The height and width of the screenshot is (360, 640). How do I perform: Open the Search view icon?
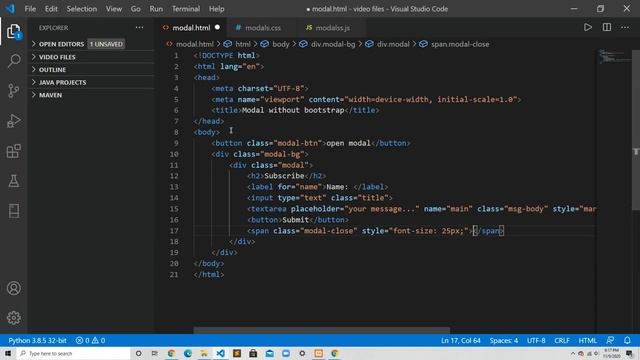coord(14,61)
